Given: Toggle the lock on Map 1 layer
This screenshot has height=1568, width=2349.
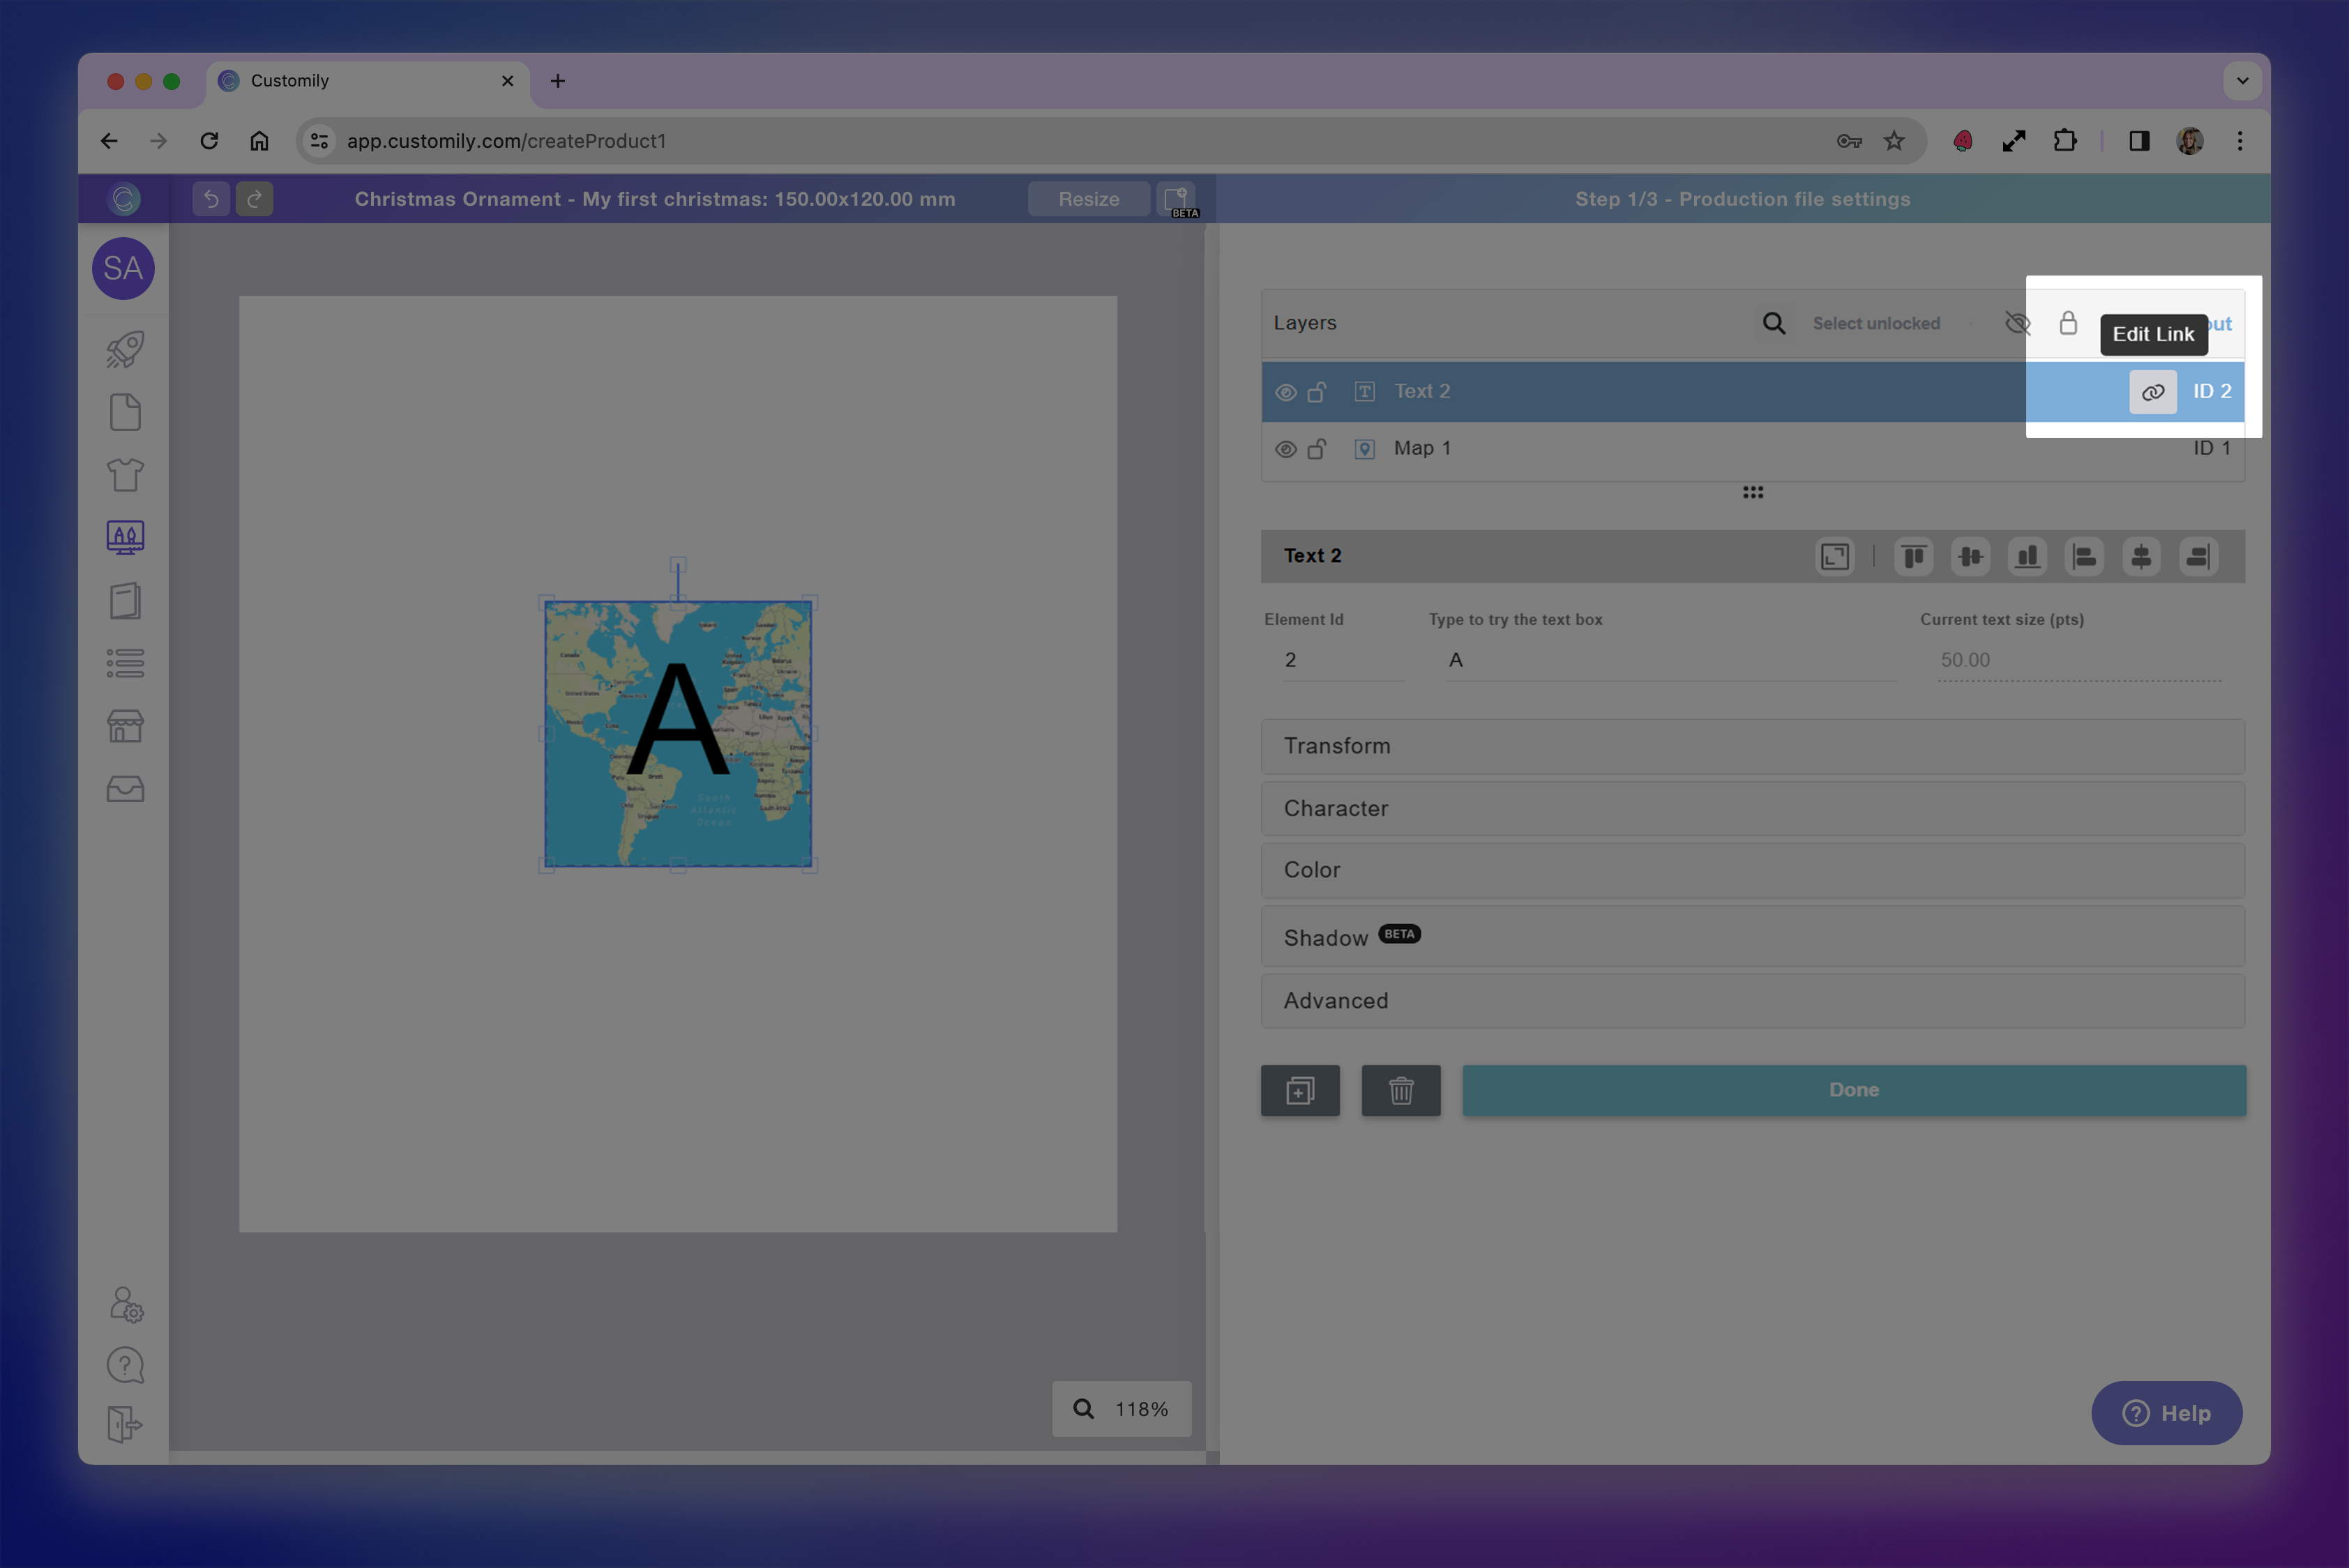Looking at the screenshot, I should (1316, 449).
